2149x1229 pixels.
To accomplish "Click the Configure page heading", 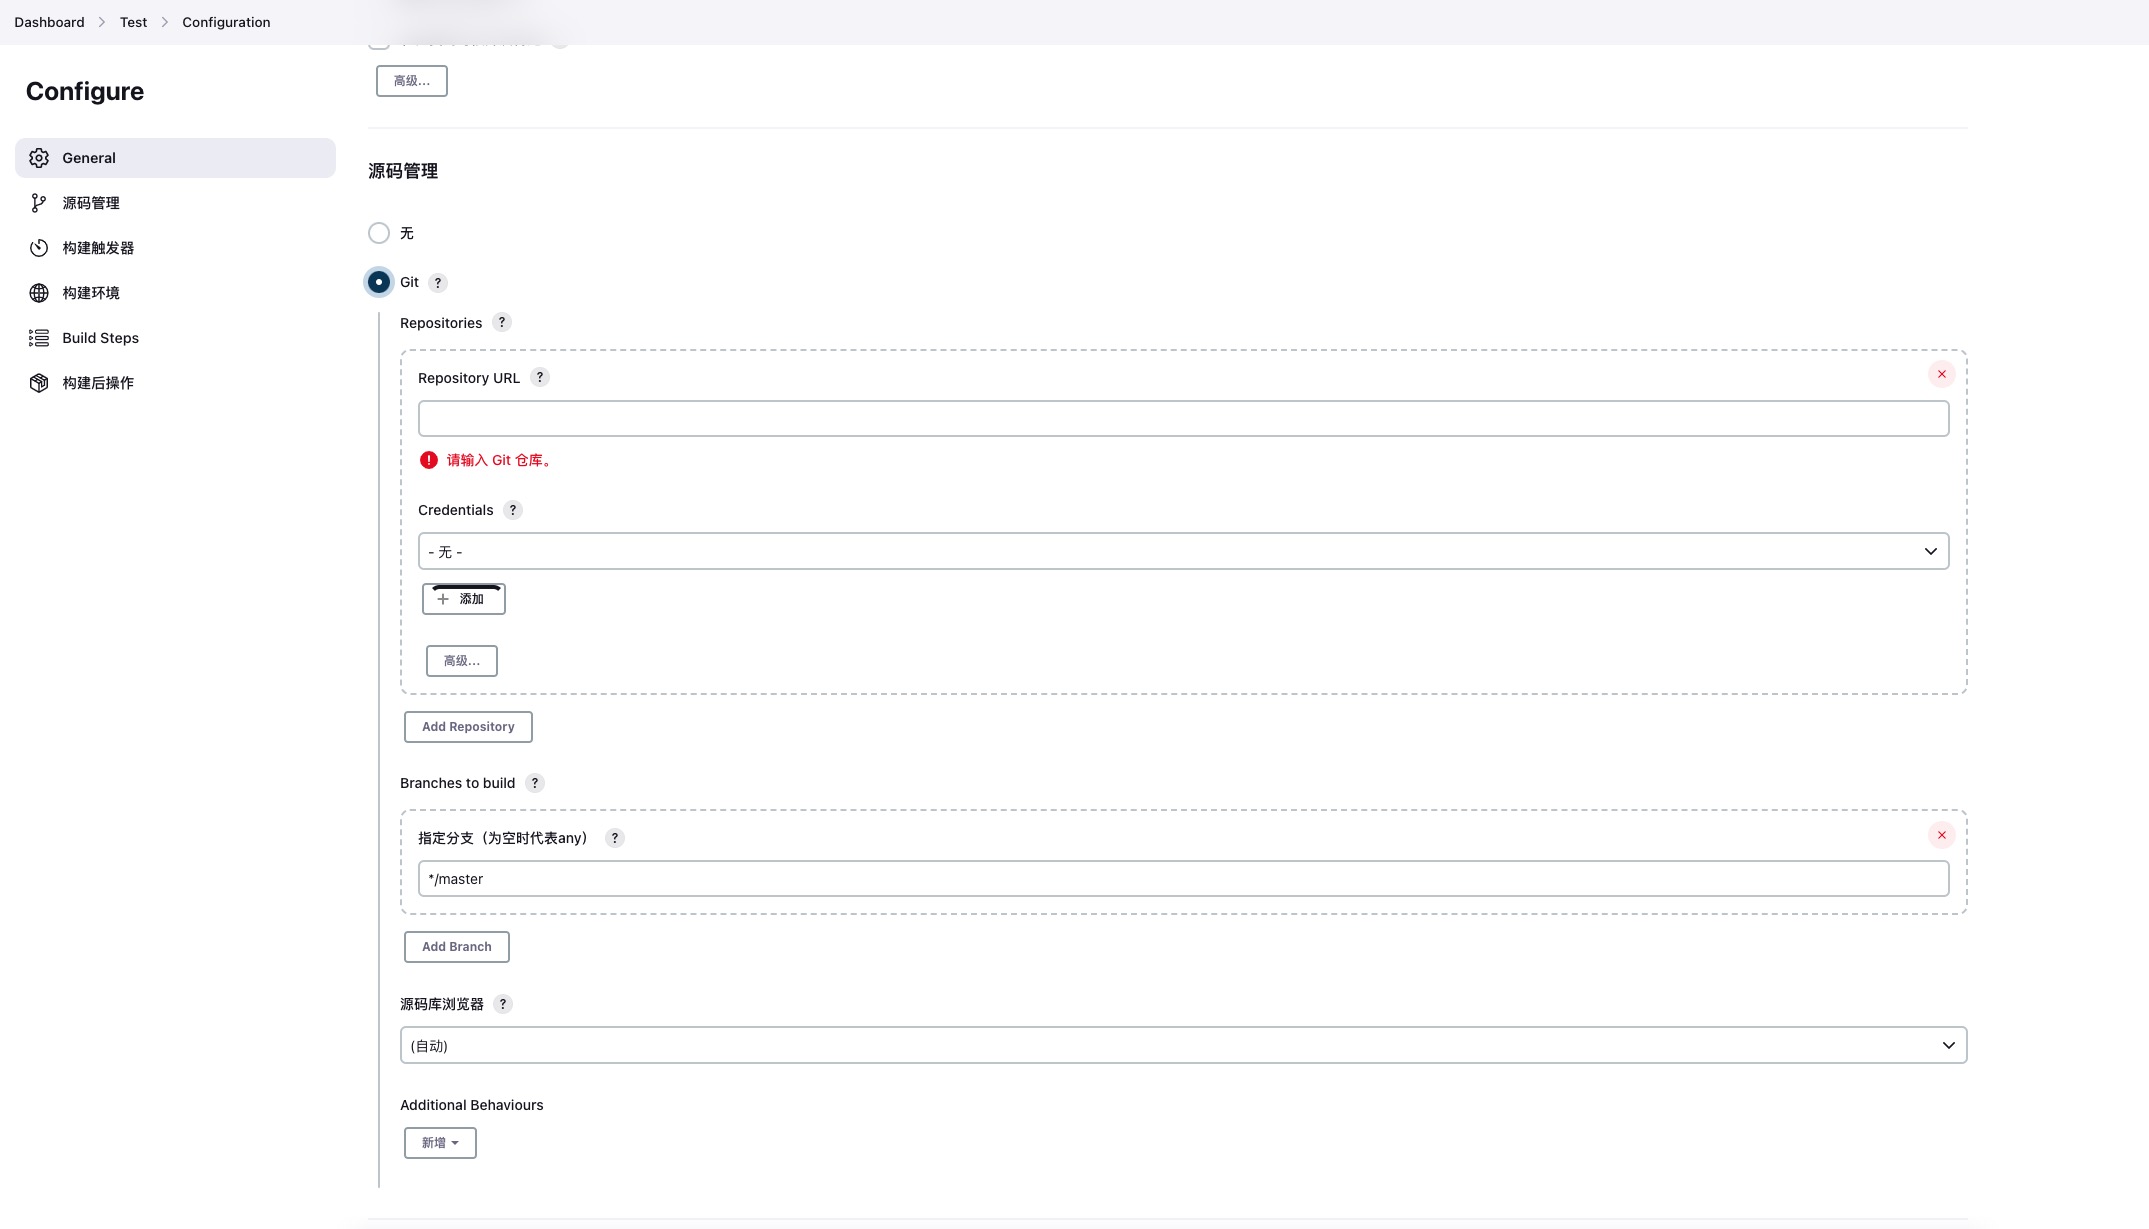I will pos(85,91).
